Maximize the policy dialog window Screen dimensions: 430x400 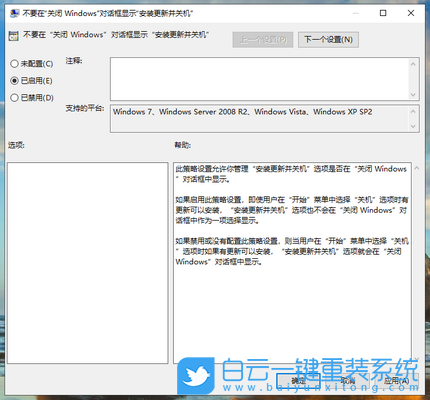(x=383, y=13)
